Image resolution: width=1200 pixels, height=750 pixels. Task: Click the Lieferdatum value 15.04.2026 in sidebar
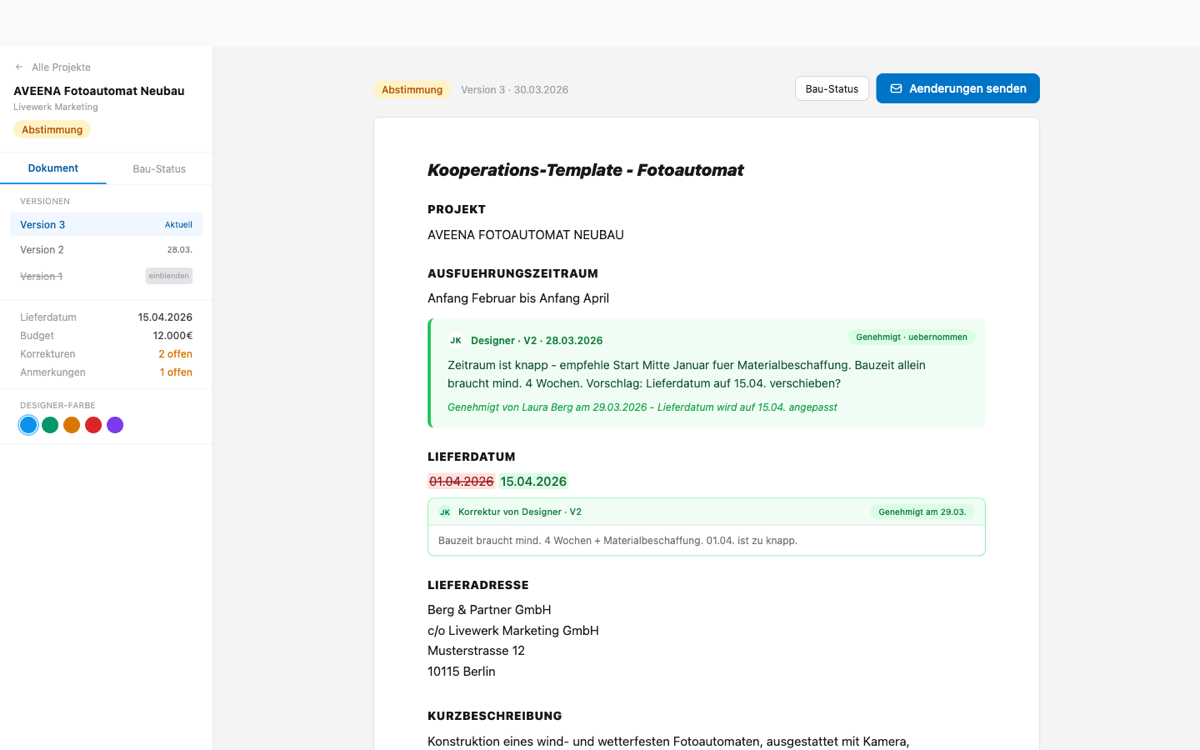click(165, 317)
